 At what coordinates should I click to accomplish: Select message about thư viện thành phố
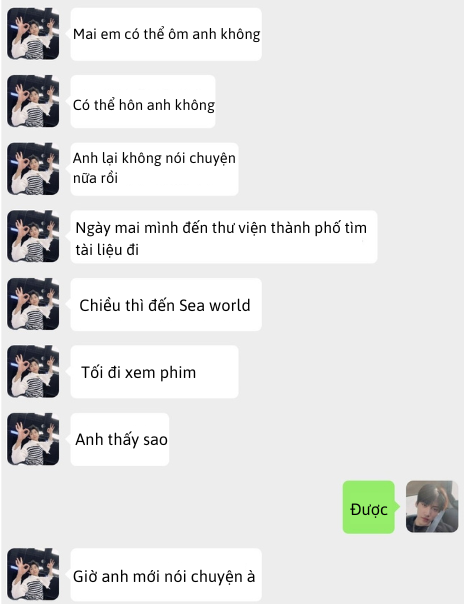[x=224, y=237]
